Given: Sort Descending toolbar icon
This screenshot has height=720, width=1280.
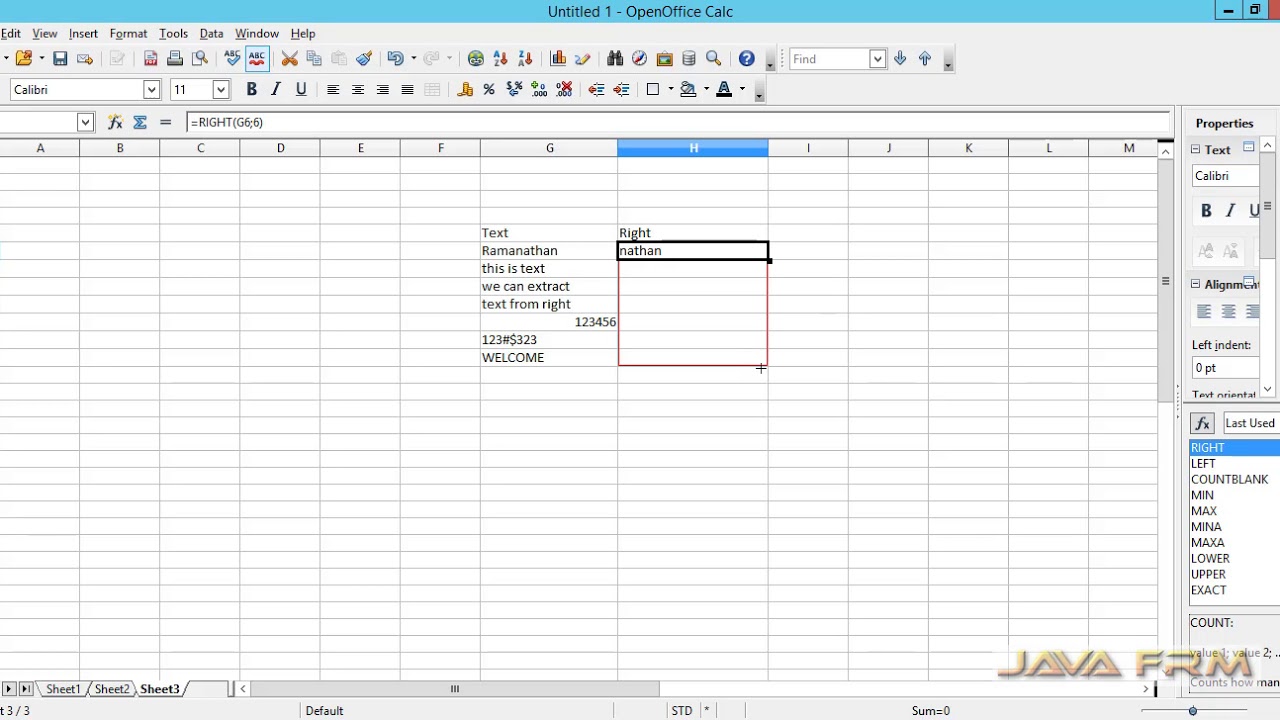Looking at the screenshot, I should (526, 59).
